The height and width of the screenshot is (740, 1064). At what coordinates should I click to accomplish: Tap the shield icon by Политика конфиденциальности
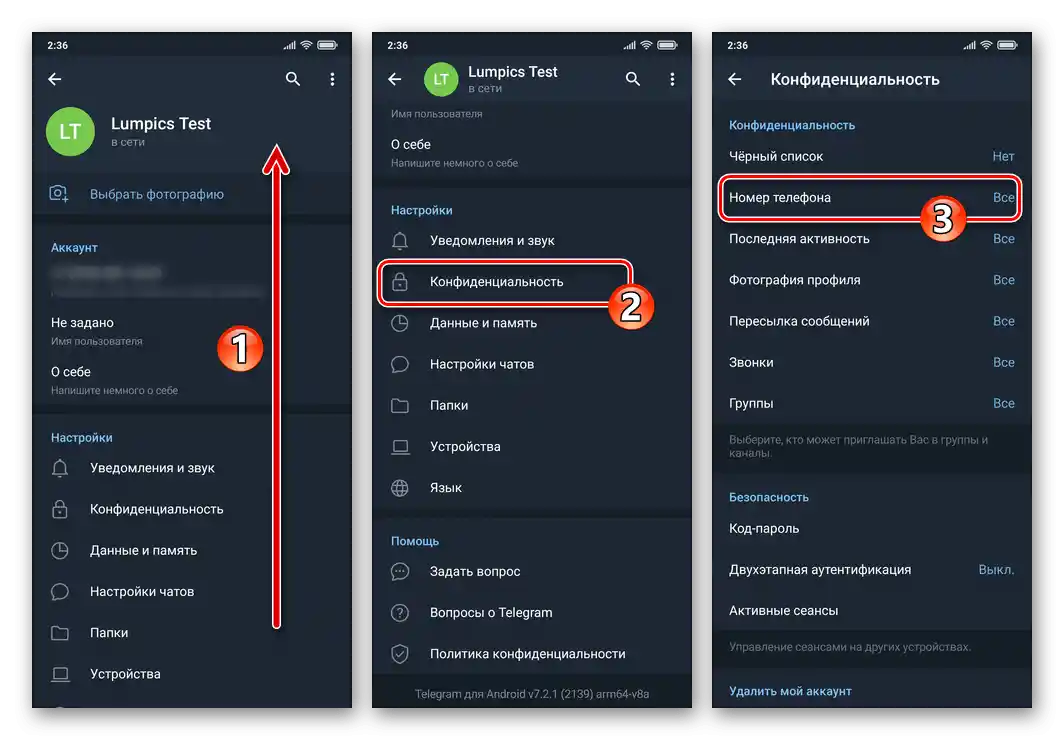click(400, 654)
